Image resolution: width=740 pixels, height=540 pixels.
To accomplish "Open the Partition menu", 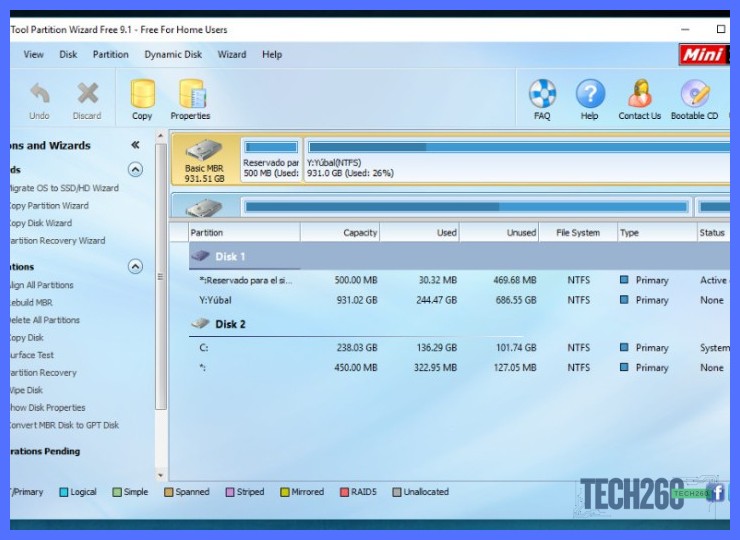I will point(110,54).
